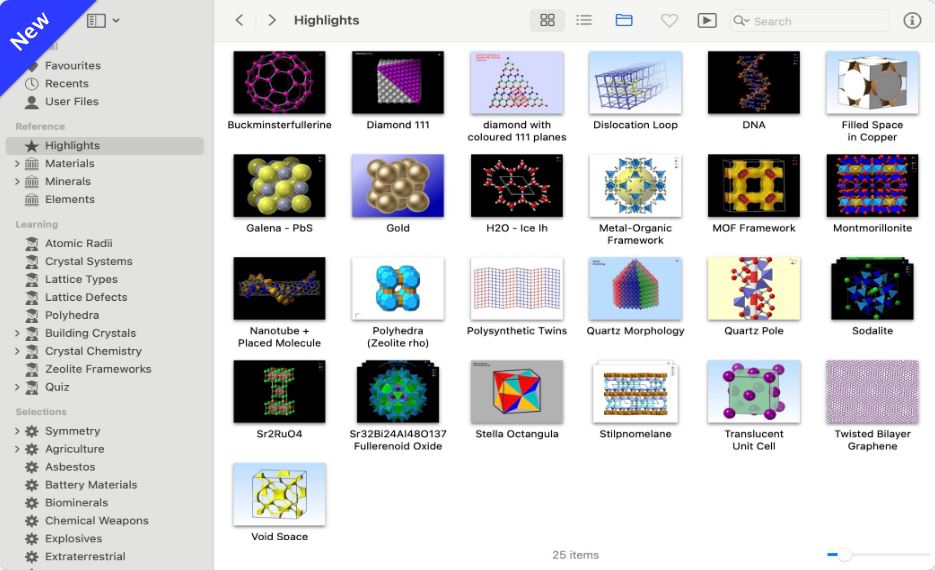Open User Files in the sidebar

72,101
